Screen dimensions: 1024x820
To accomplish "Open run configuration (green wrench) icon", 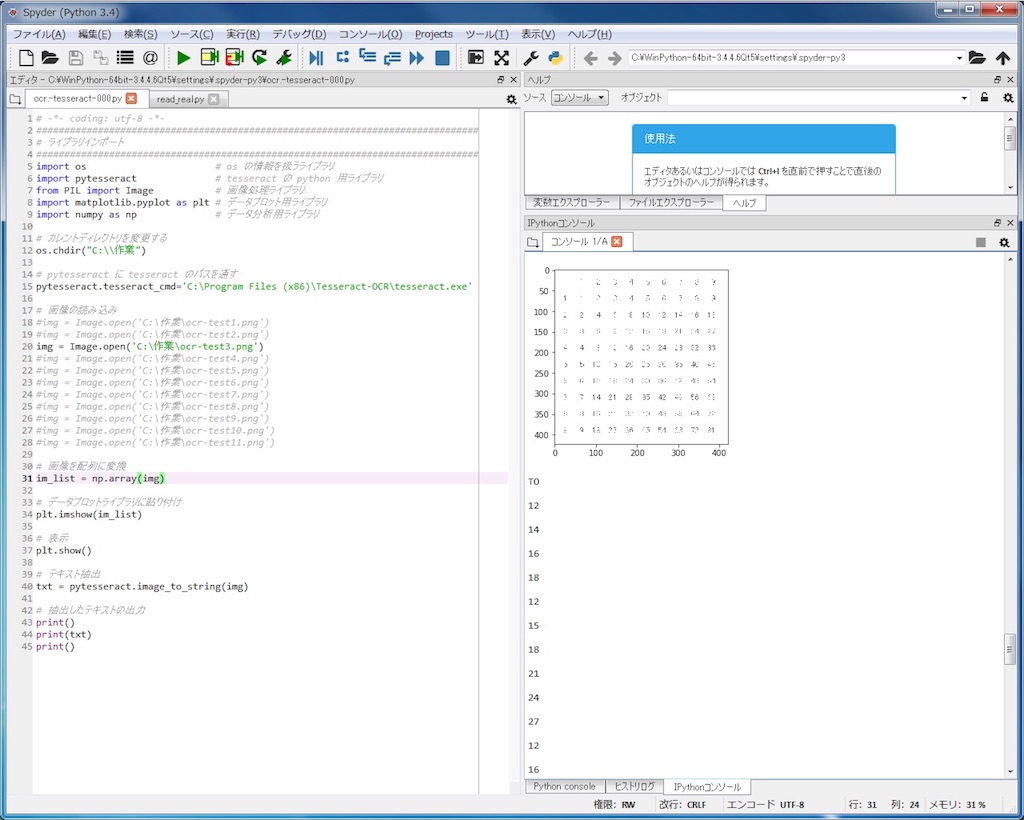I will pyautogui.click(x=284, y=58).
